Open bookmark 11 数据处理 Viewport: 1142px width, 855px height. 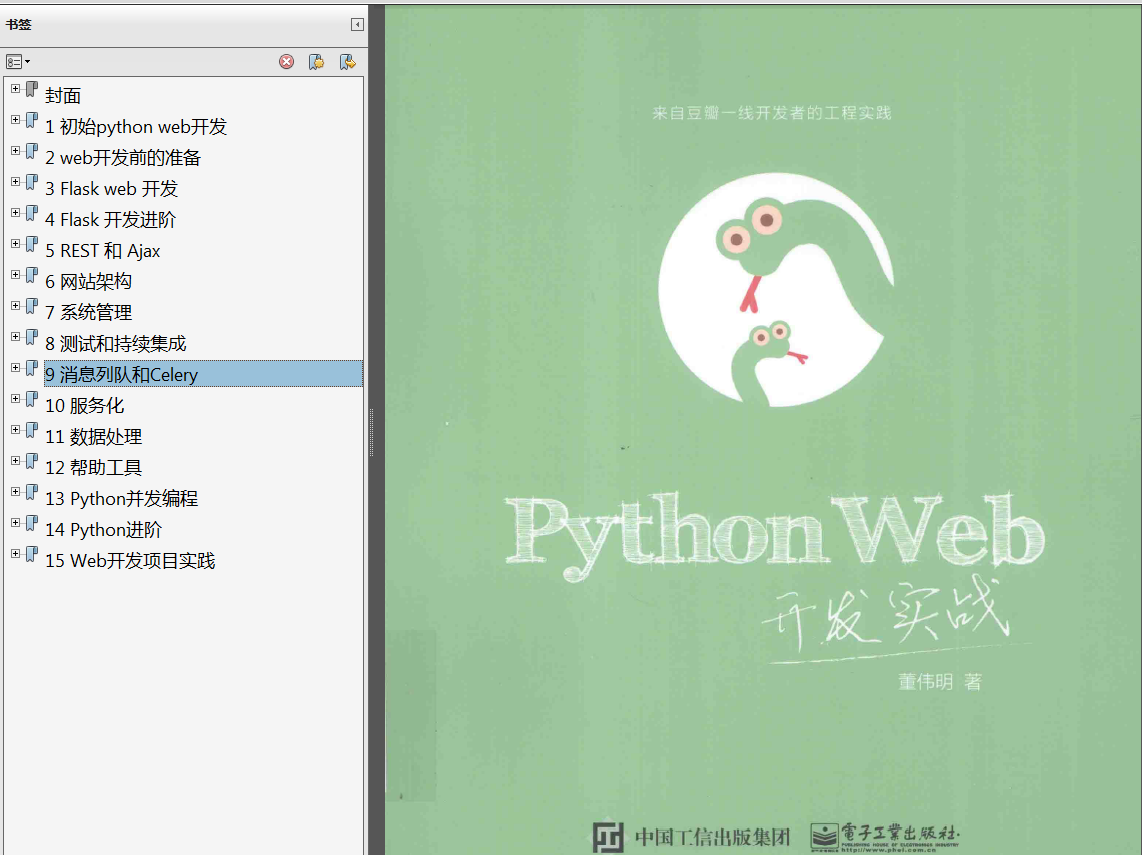tap(93, 437)
